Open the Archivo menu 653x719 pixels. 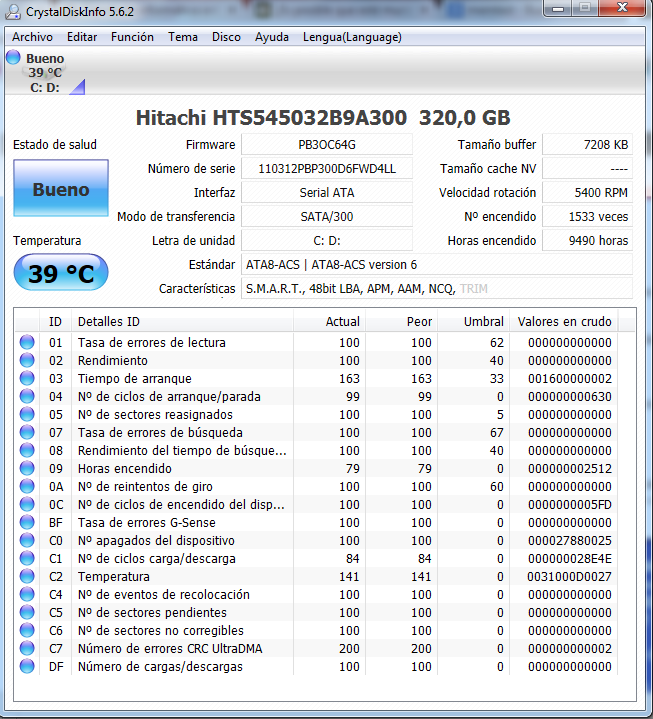(33, 37)
